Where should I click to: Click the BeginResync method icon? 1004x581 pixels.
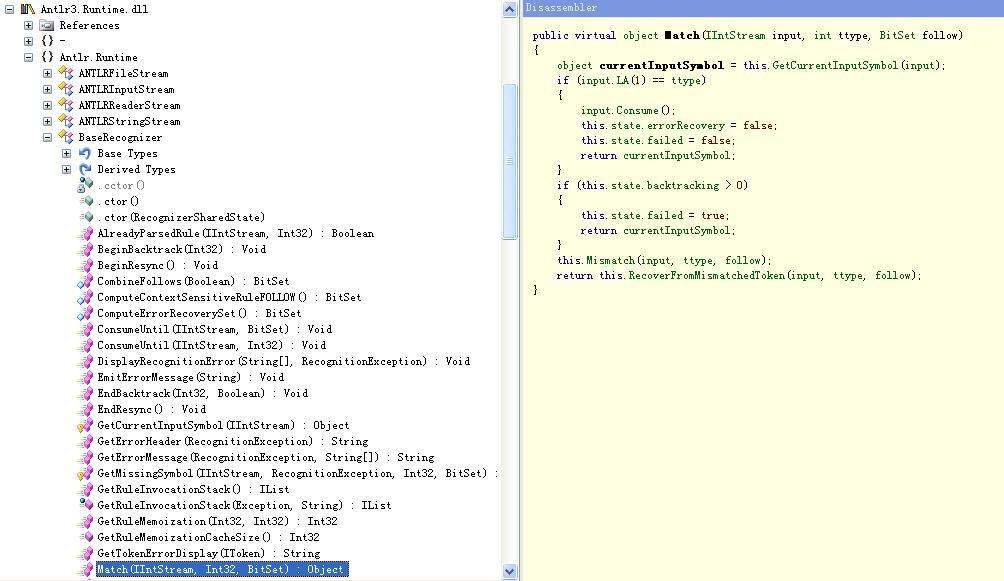pos(86,265)
